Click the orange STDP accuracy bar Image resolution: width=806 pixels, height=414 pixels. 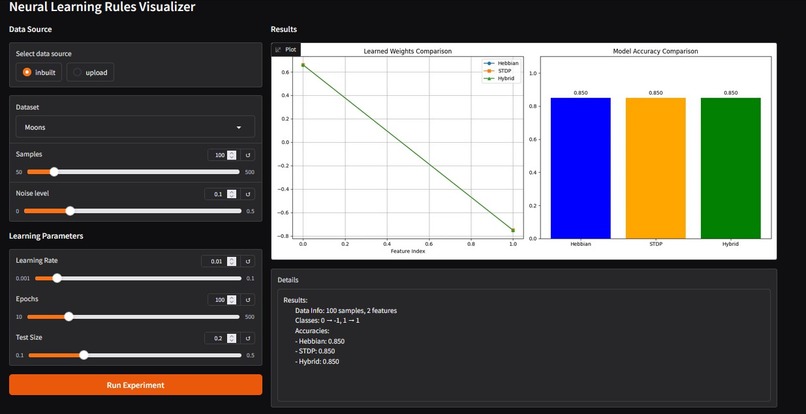tap(655, 168)
